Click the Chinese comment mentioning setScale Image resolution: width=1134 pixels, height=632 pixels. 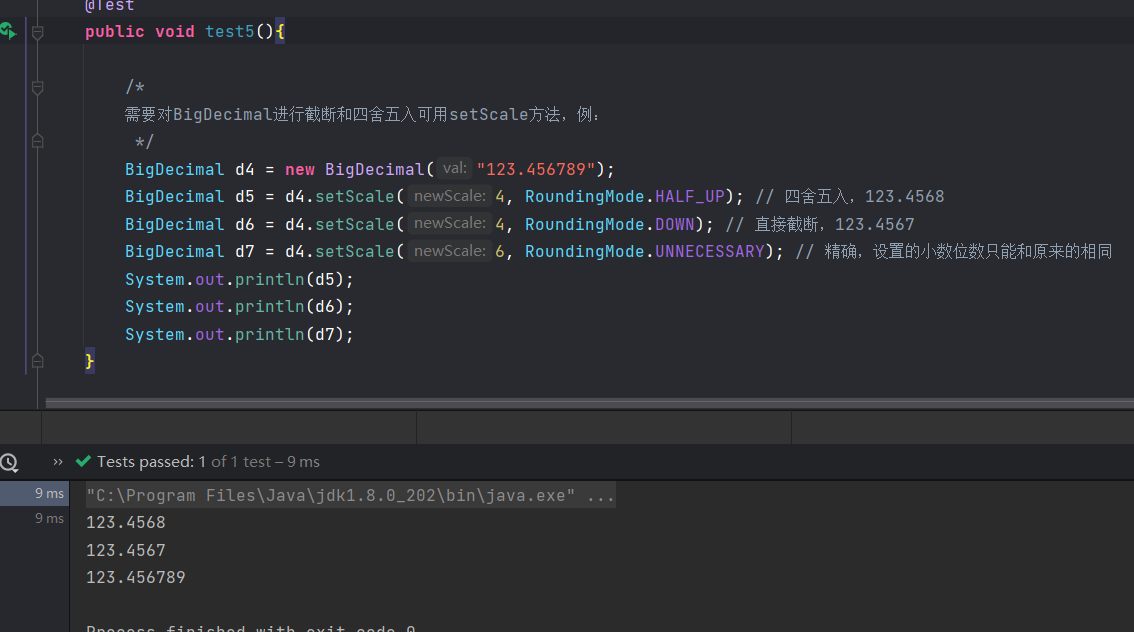point(362,114)
